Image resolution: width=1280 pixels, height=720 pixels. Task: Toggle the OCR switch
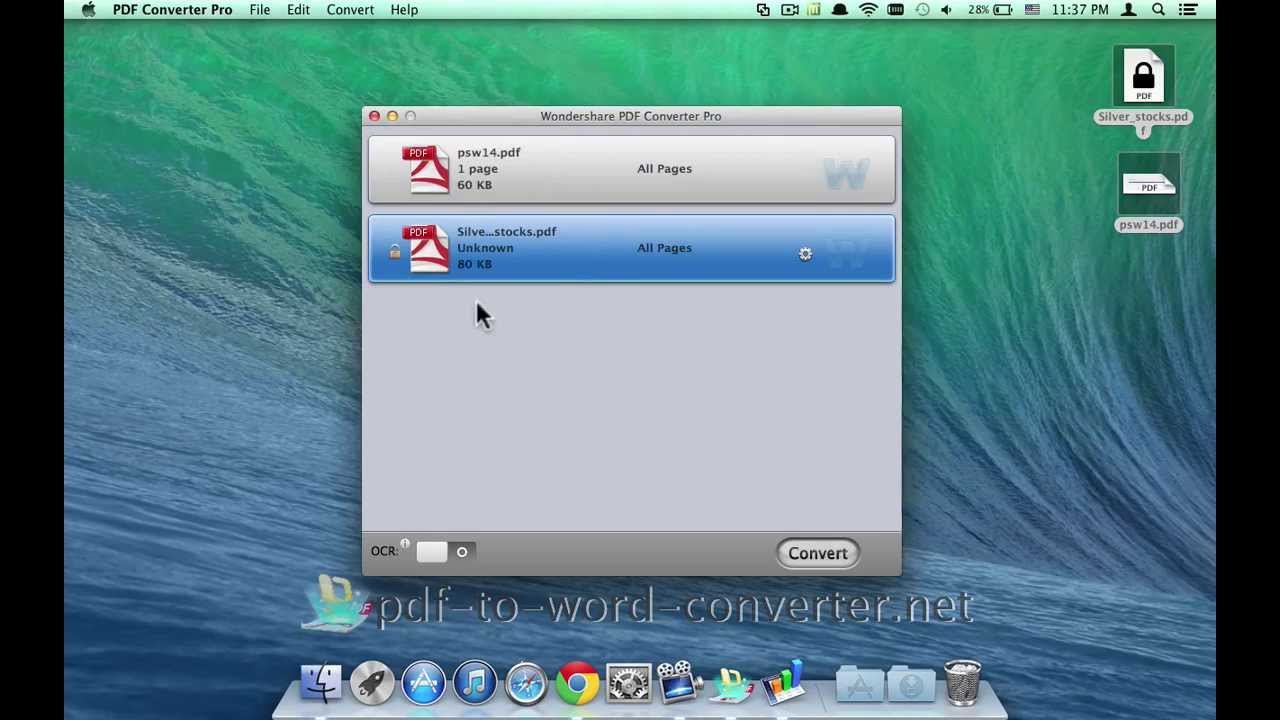(445, 552)
